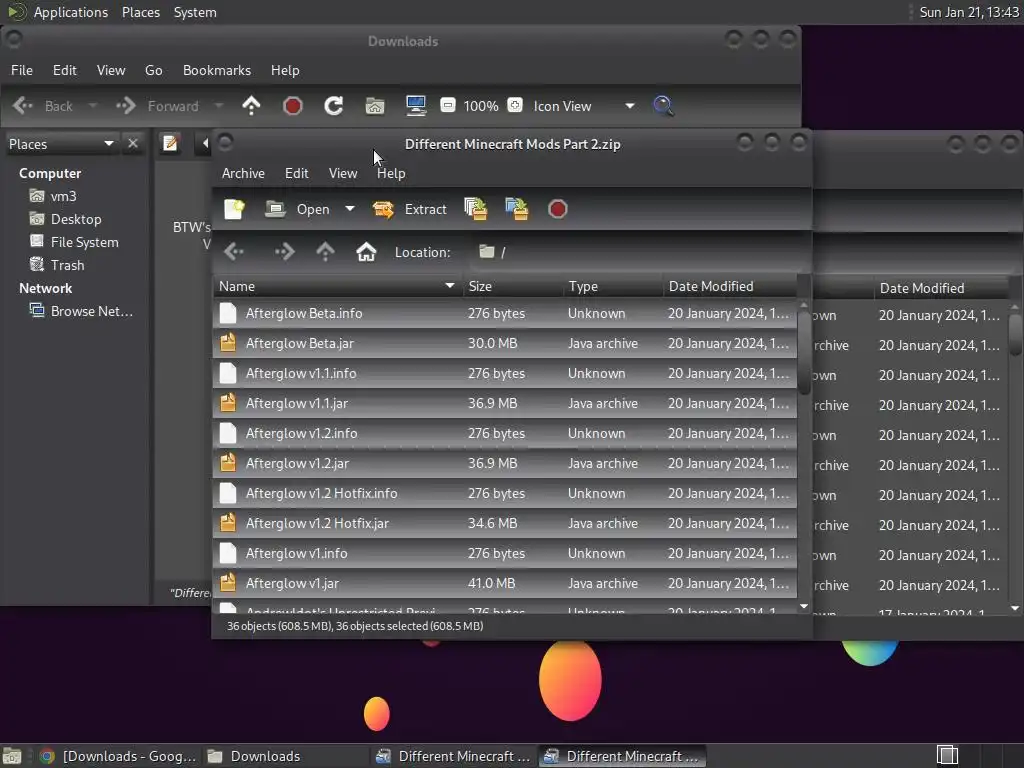Click the red Stop icon in archive manager
This screenshot has width=1024, height=768.
(557, 209)
